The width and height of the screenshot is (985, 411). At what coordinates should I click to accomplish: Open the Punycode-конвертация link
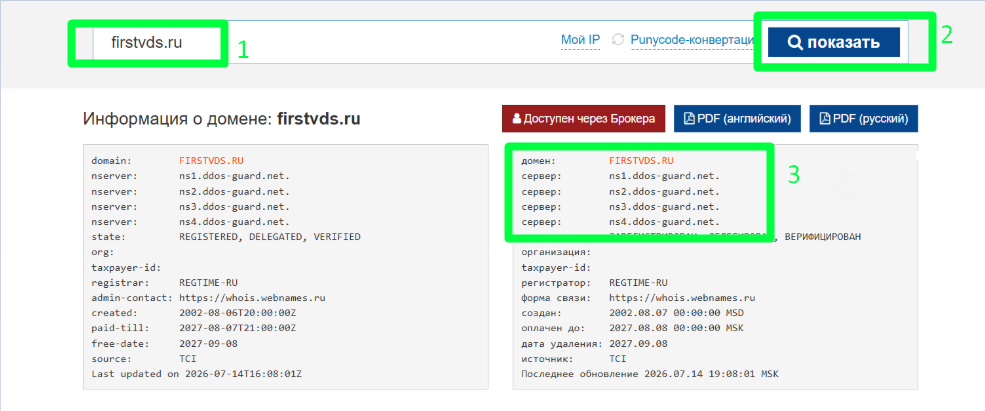pos(692,40)
